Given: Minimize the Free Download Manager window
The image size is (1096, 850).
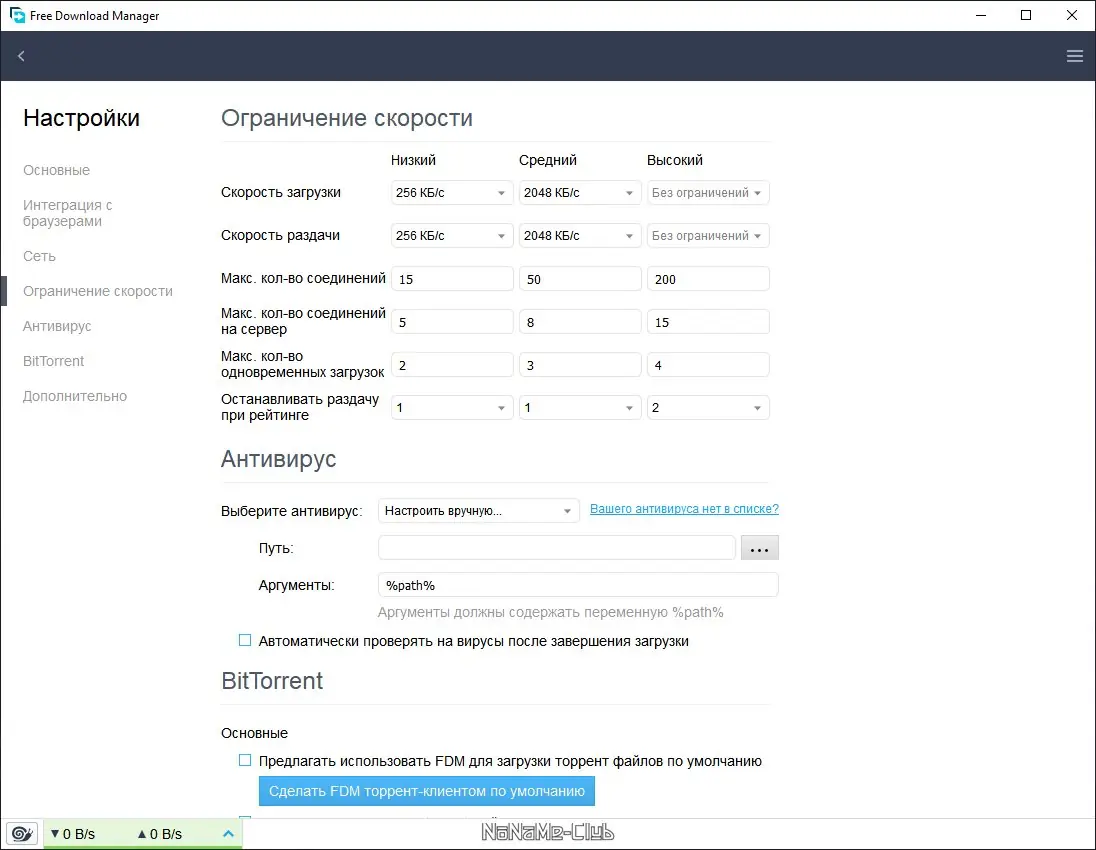Looking at the screenshot, I should pyautogui.click(x=981, y=15).
